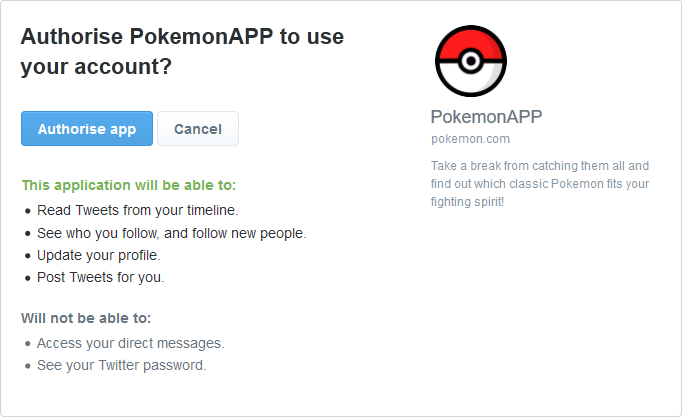The width and height of the screenshot is (682, 417).
Task: Cancel the authorisation request
Action: tap(198, 129)
